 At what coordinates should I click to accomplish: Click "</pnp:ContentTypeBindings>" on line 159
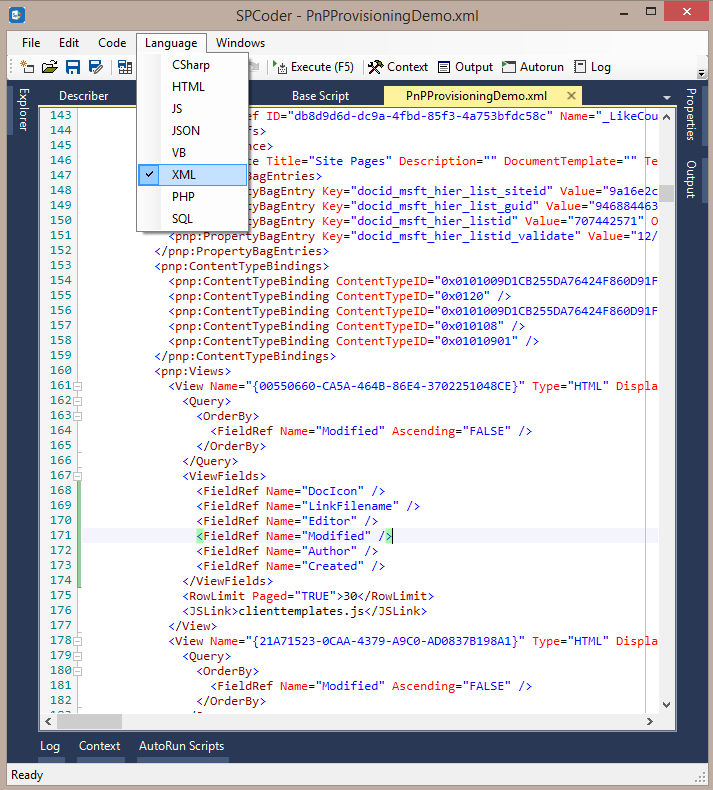(245, 356)
